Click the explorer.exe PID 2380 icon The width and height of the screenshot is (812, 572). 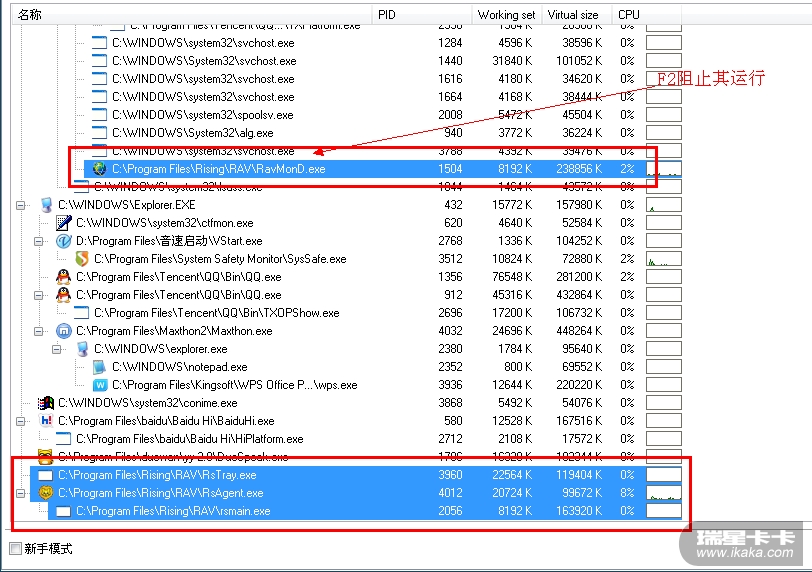tap(82, 349)
